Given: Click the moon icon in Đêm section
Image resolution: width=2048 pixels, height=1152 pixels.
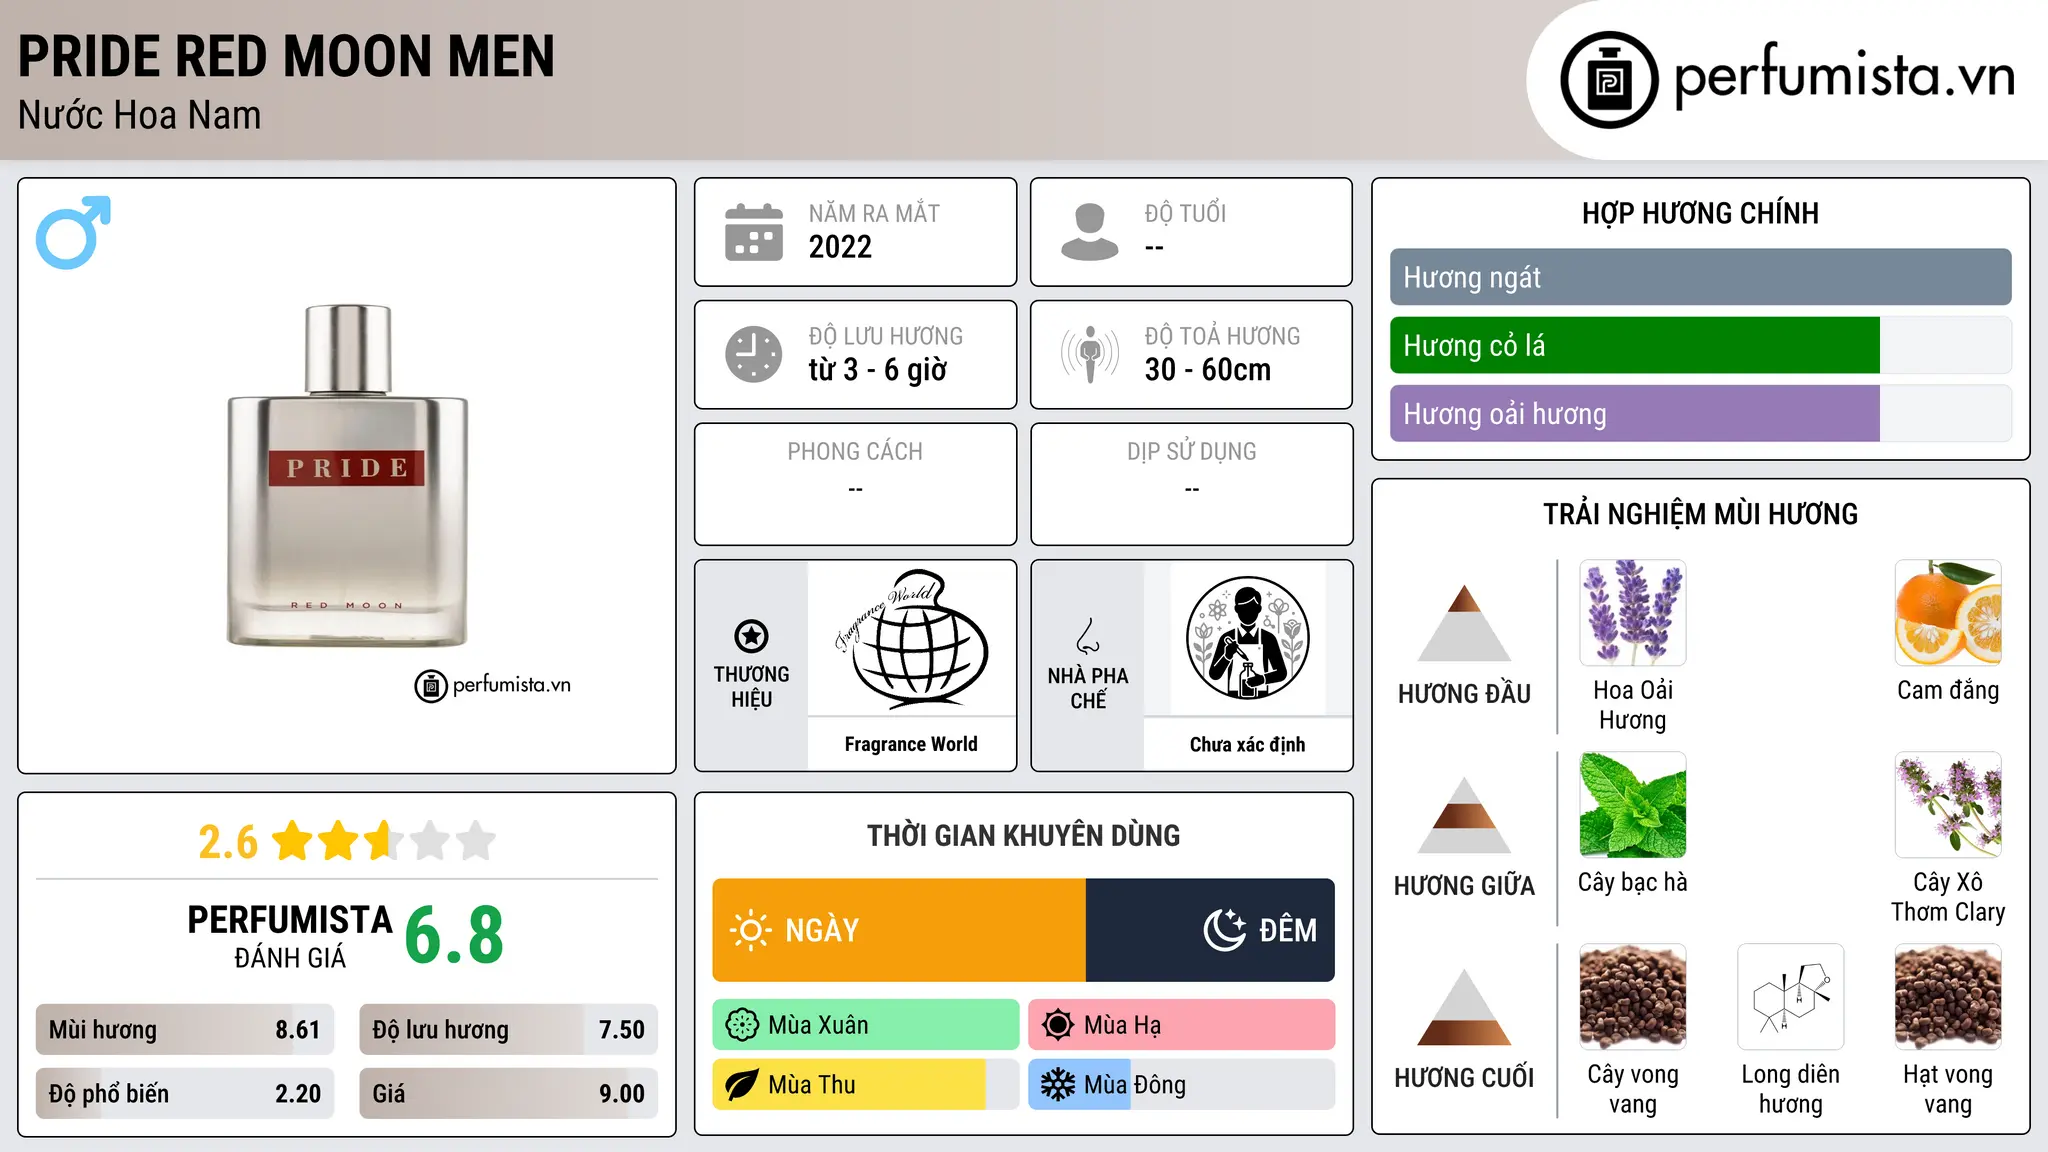Looking at the screenshot, I should (x=1224, y=930).
